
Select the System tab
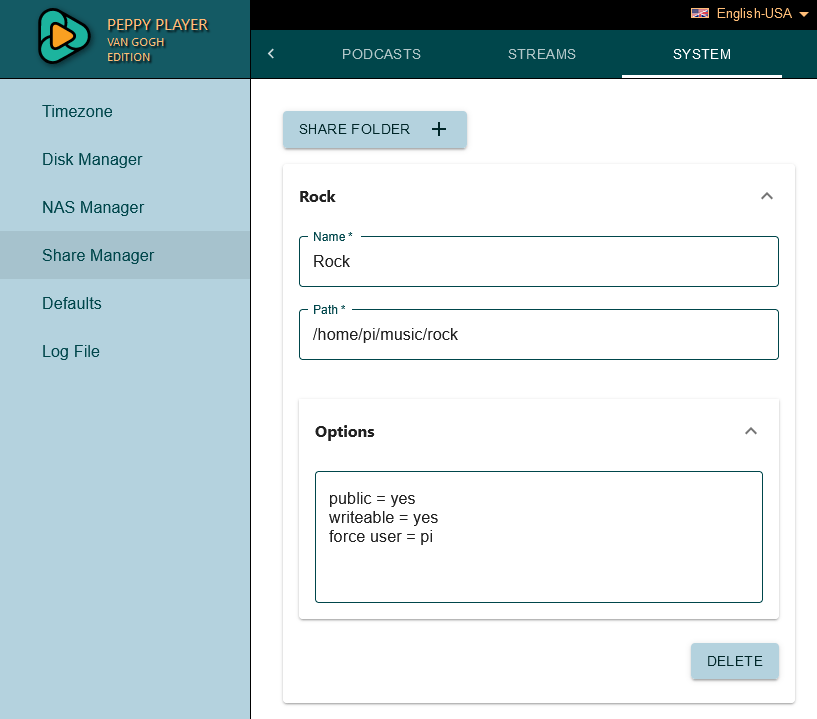[x=702, y=54]
